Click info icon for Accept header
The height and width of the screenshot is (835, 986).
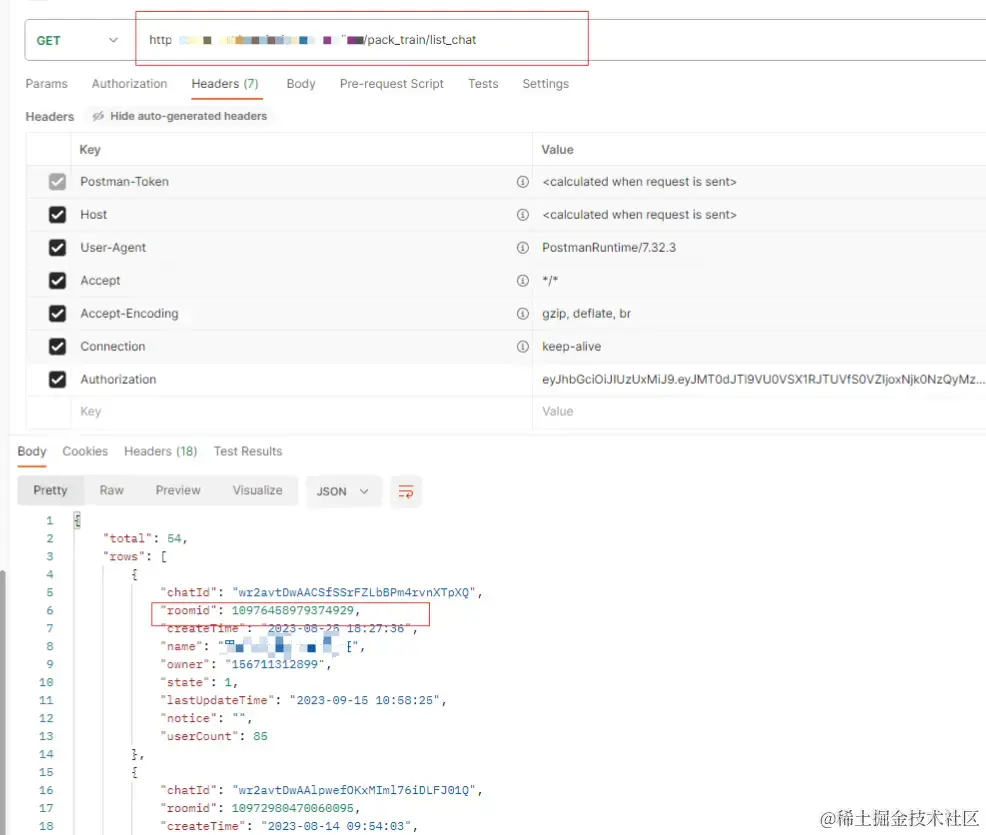point(523,280)
